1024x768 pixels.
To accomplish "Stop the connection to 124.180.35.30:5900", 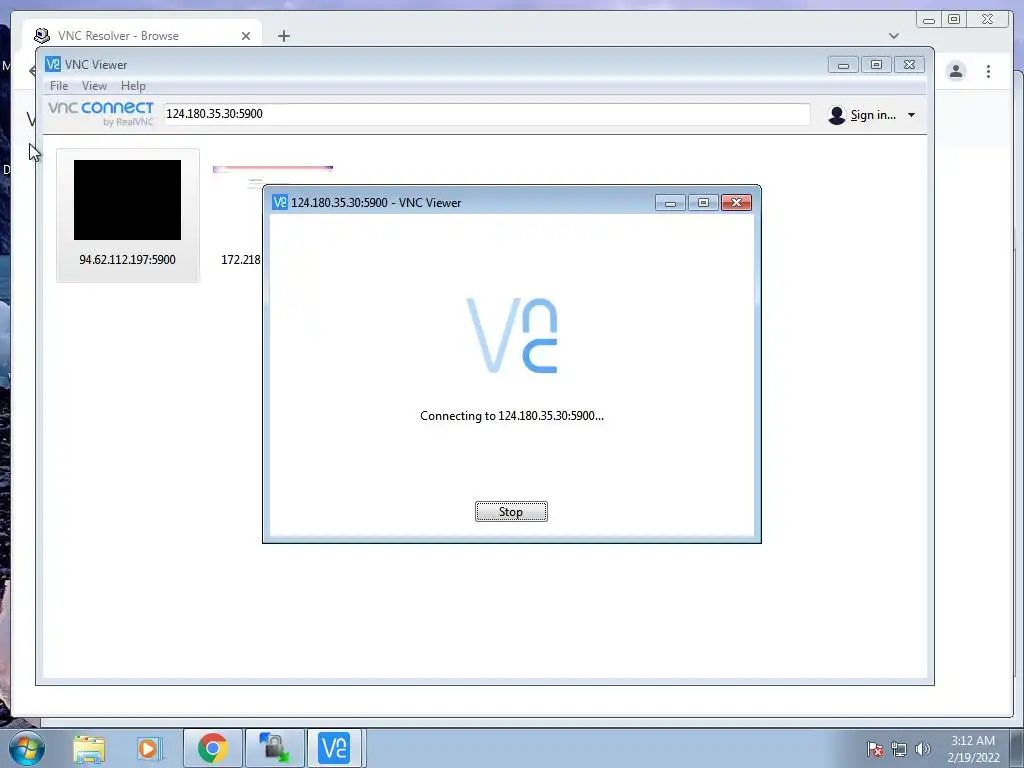I will 511,511.
